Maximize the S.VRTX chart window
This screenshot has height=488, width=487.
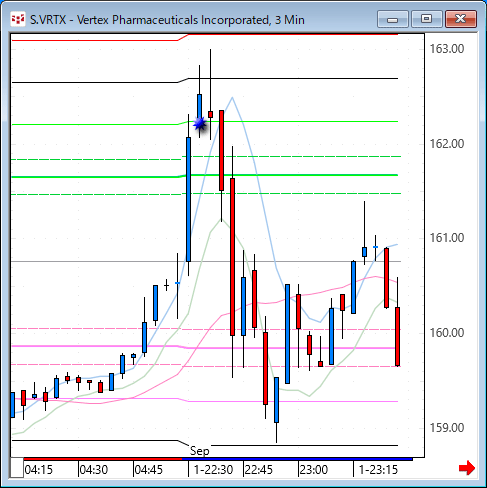pos(426,19)
